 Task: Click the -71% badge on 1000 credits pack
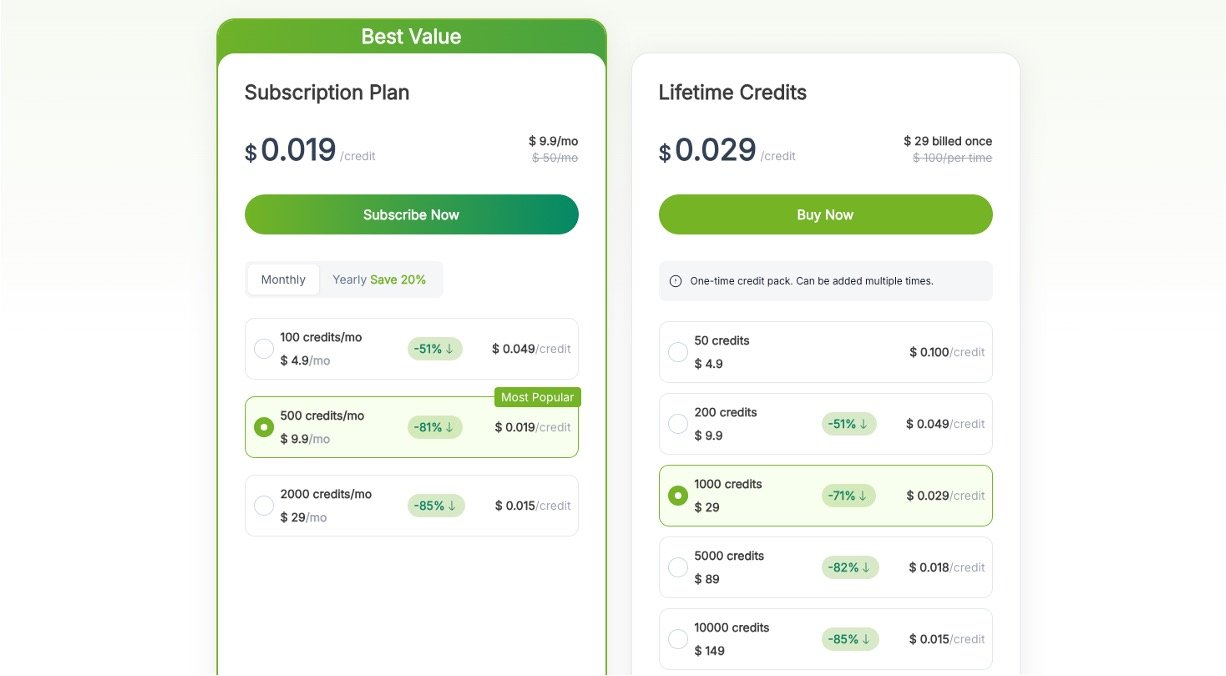(849, 496)
